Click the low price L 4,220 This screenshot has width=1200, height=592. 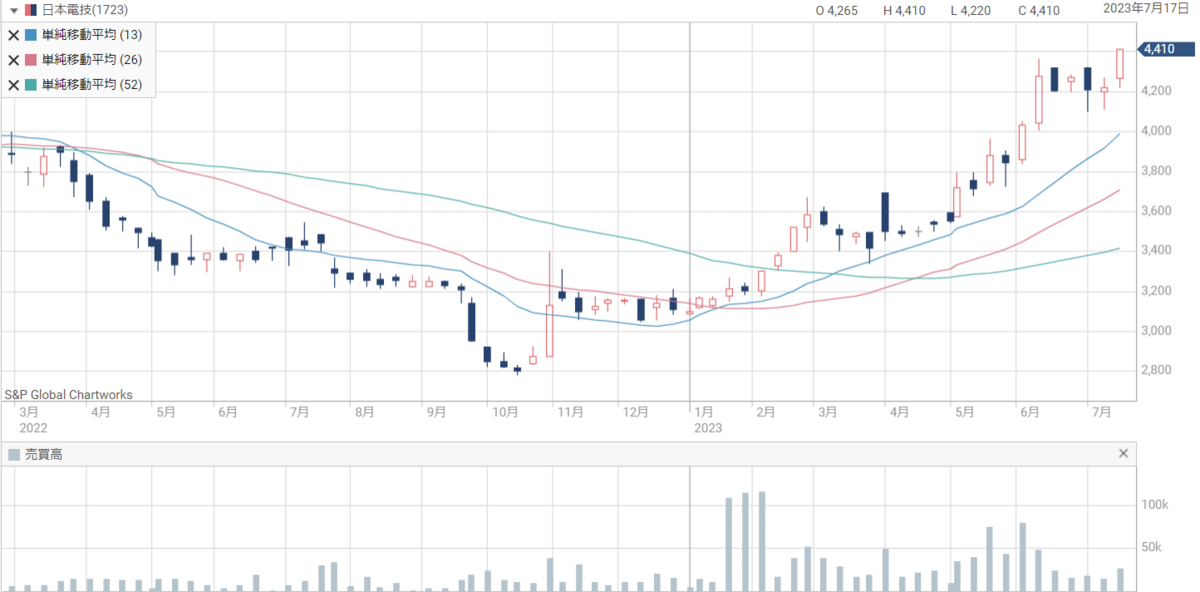tap(970, 11)
